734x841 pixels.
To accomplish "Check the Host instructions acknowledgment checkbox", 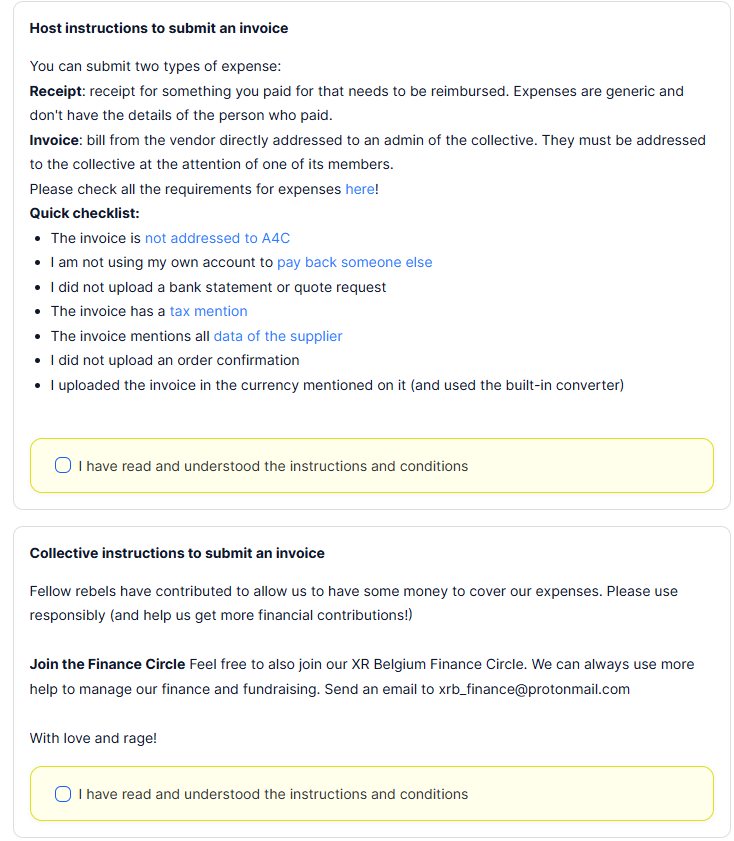I will pos(63,466).
